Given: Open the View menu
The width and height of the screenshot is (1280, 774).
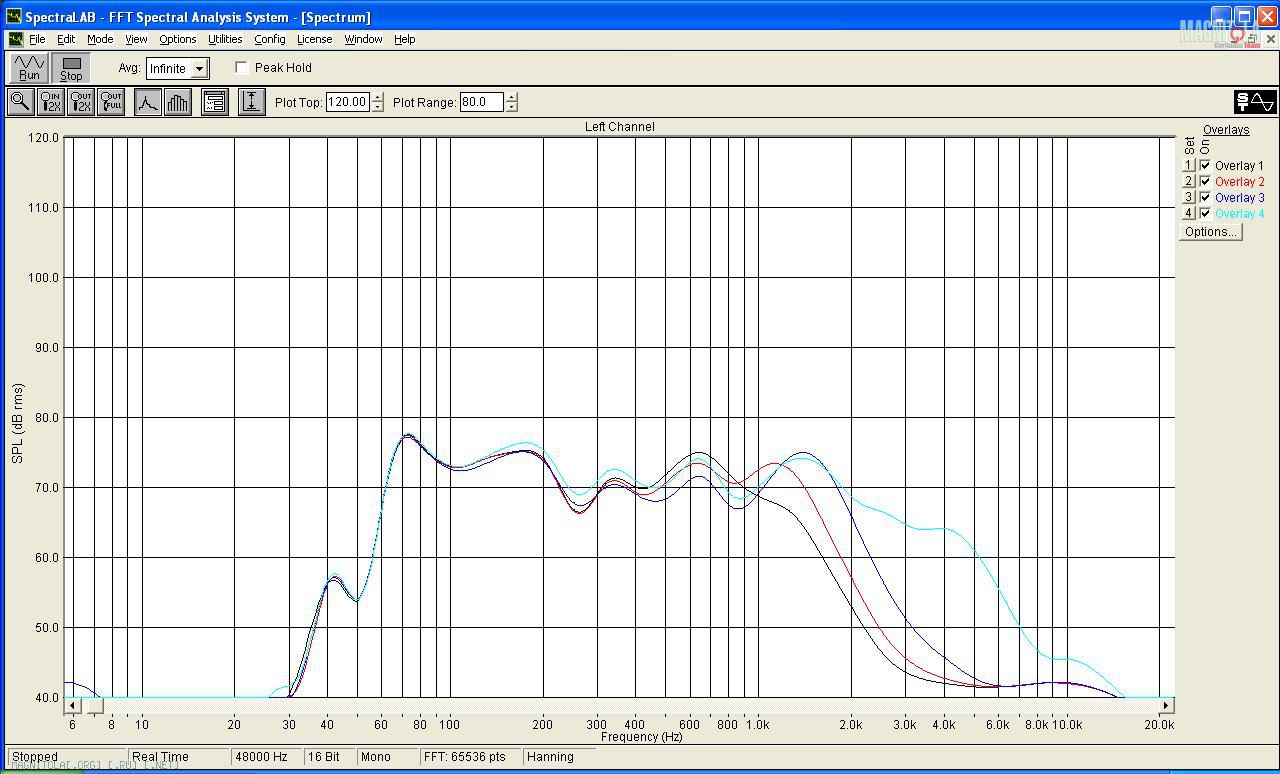Looking at the screenshot, I should tap(136, 39).
